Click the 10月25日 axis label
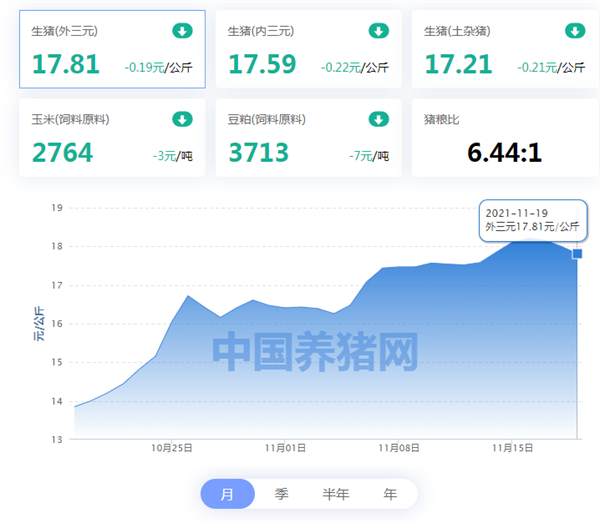 pos(172,448)
